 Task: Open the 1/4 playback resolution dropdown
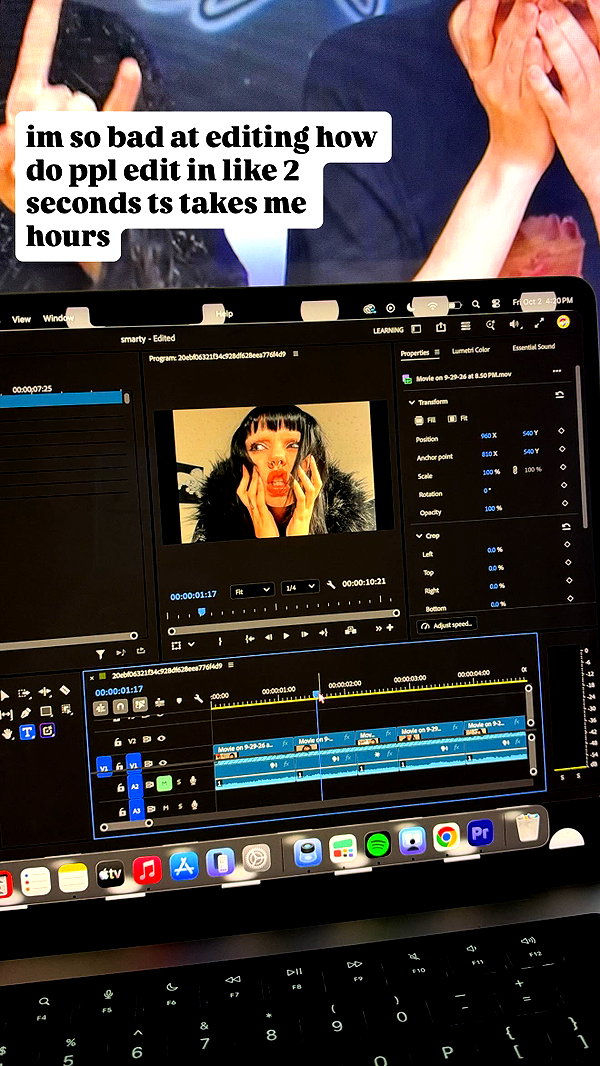(x=299, y=587)
